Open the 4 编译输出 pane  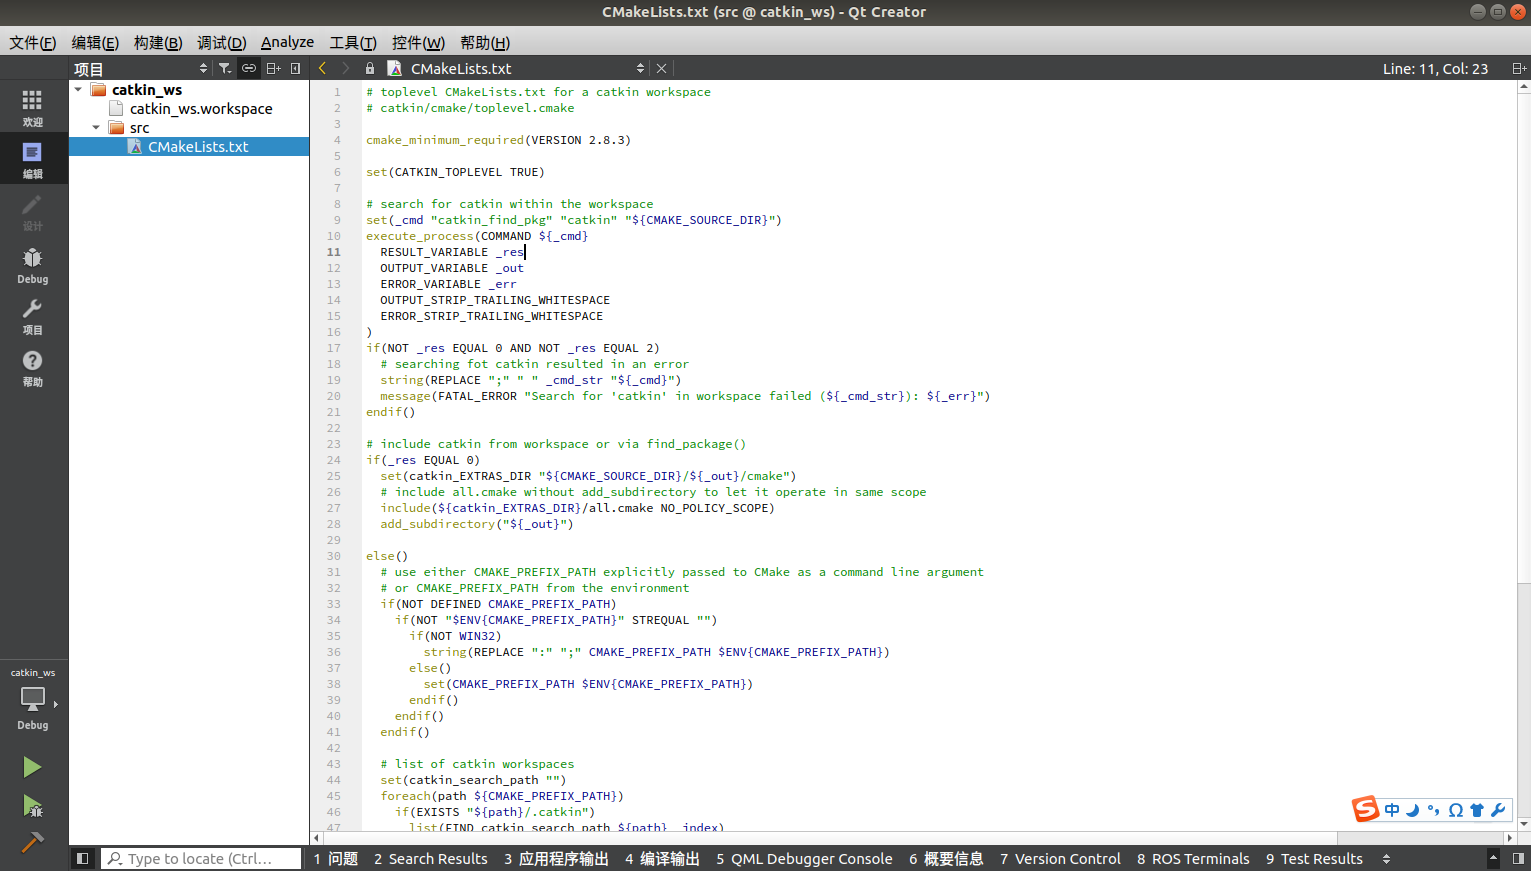(x=662, y=858)
